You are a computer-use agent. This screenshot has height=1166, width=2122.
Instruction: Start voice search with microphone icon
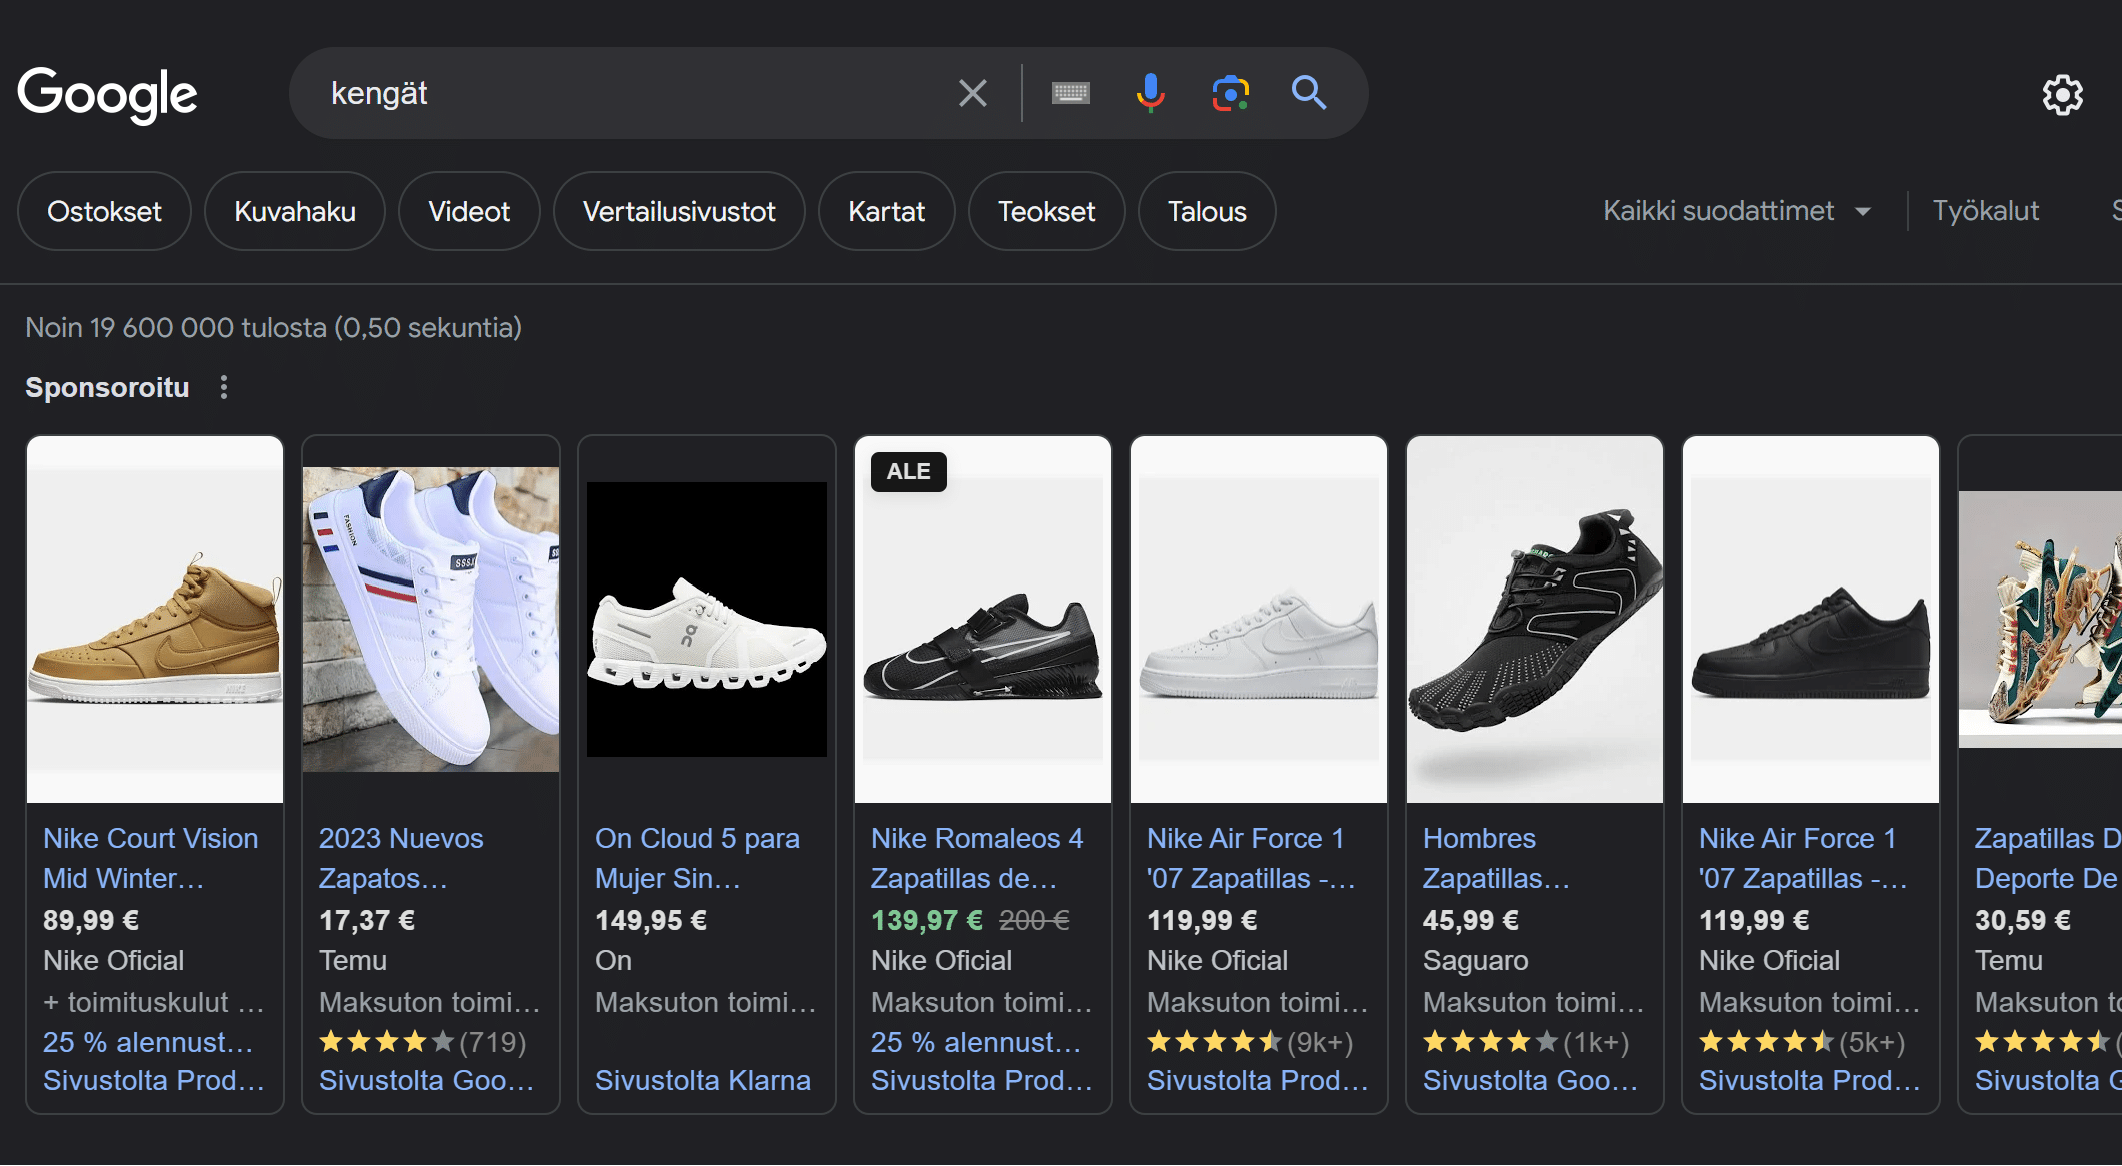coord(1151,93)
